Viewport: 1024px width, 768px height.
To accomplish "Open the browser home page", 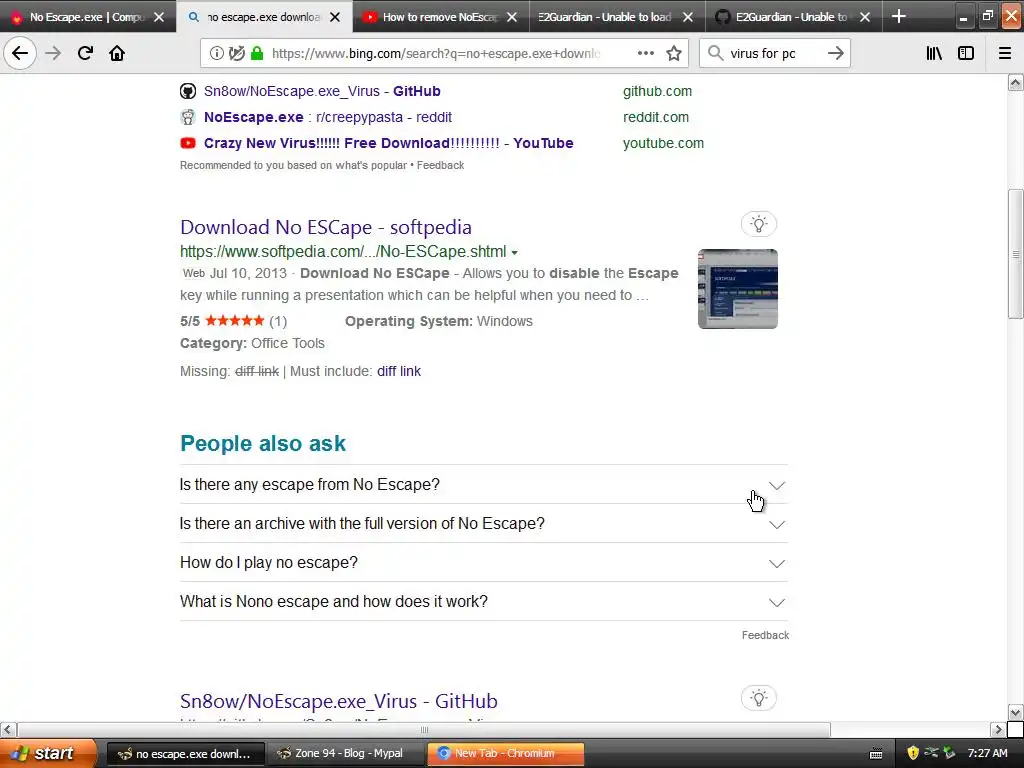I will [x=117, y=53].
